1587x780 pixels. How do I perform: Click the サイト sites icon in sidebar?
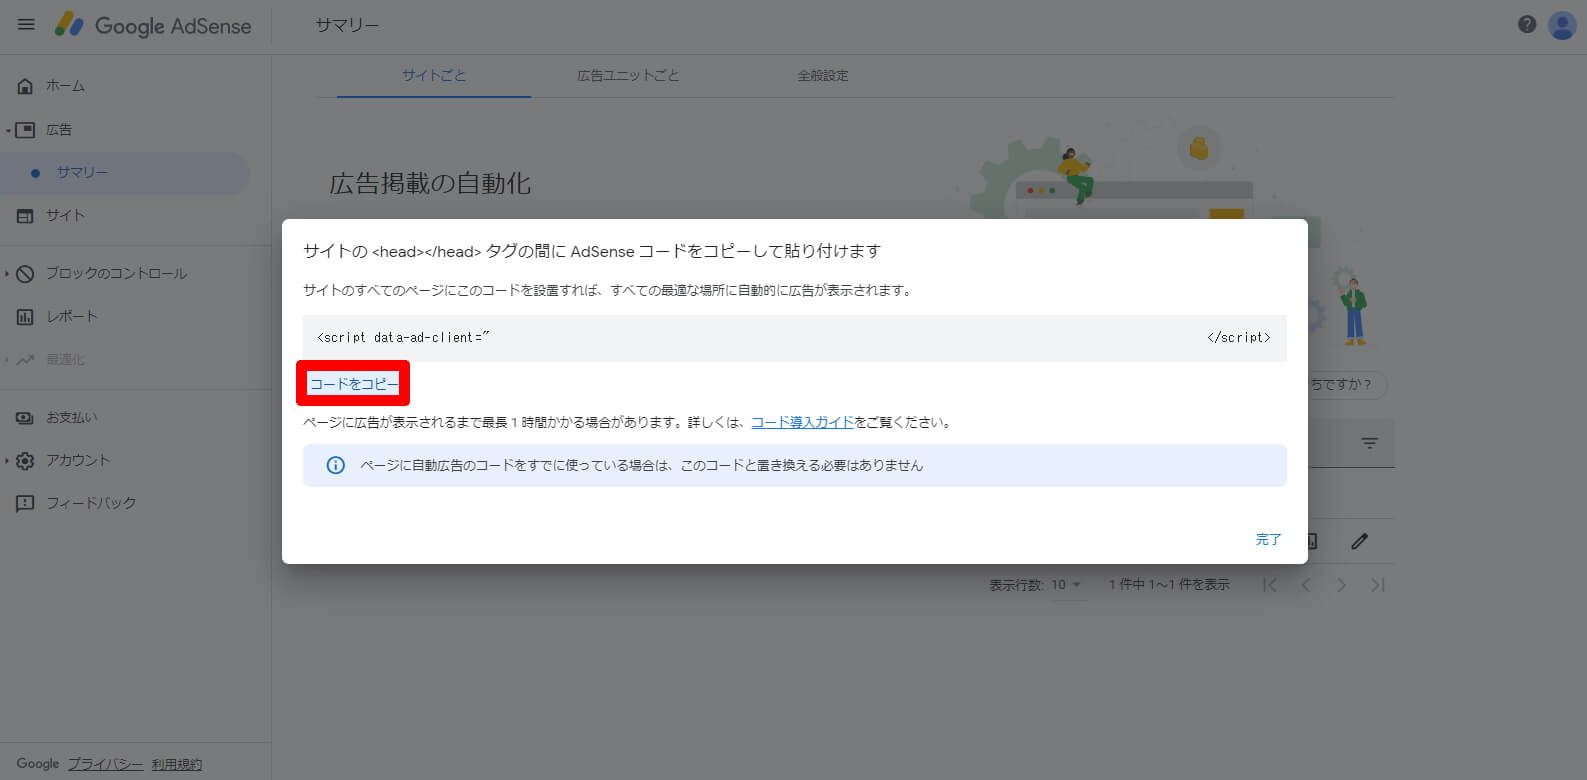pyautogui.click(x=25, y=215)
